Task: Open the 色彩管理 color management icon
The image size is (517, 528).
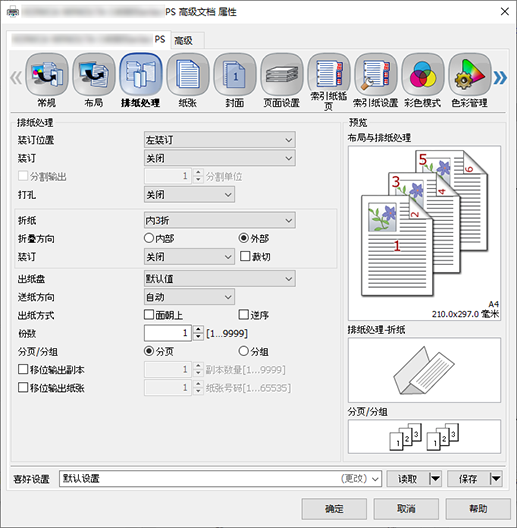Action: pos(470,75)
